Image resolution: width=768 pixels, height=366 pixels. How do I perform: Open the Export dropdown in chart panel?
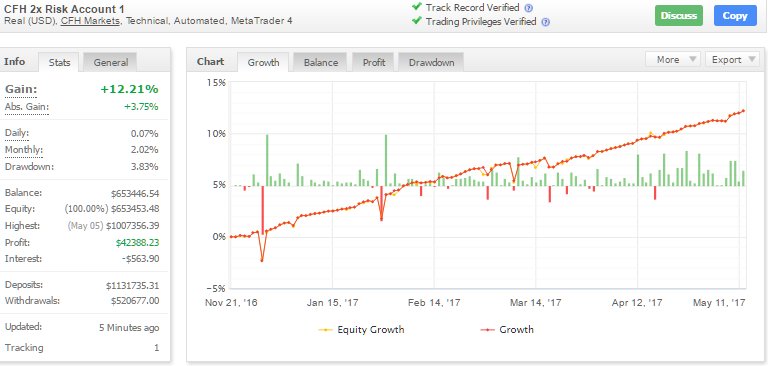tap(733, 60)
